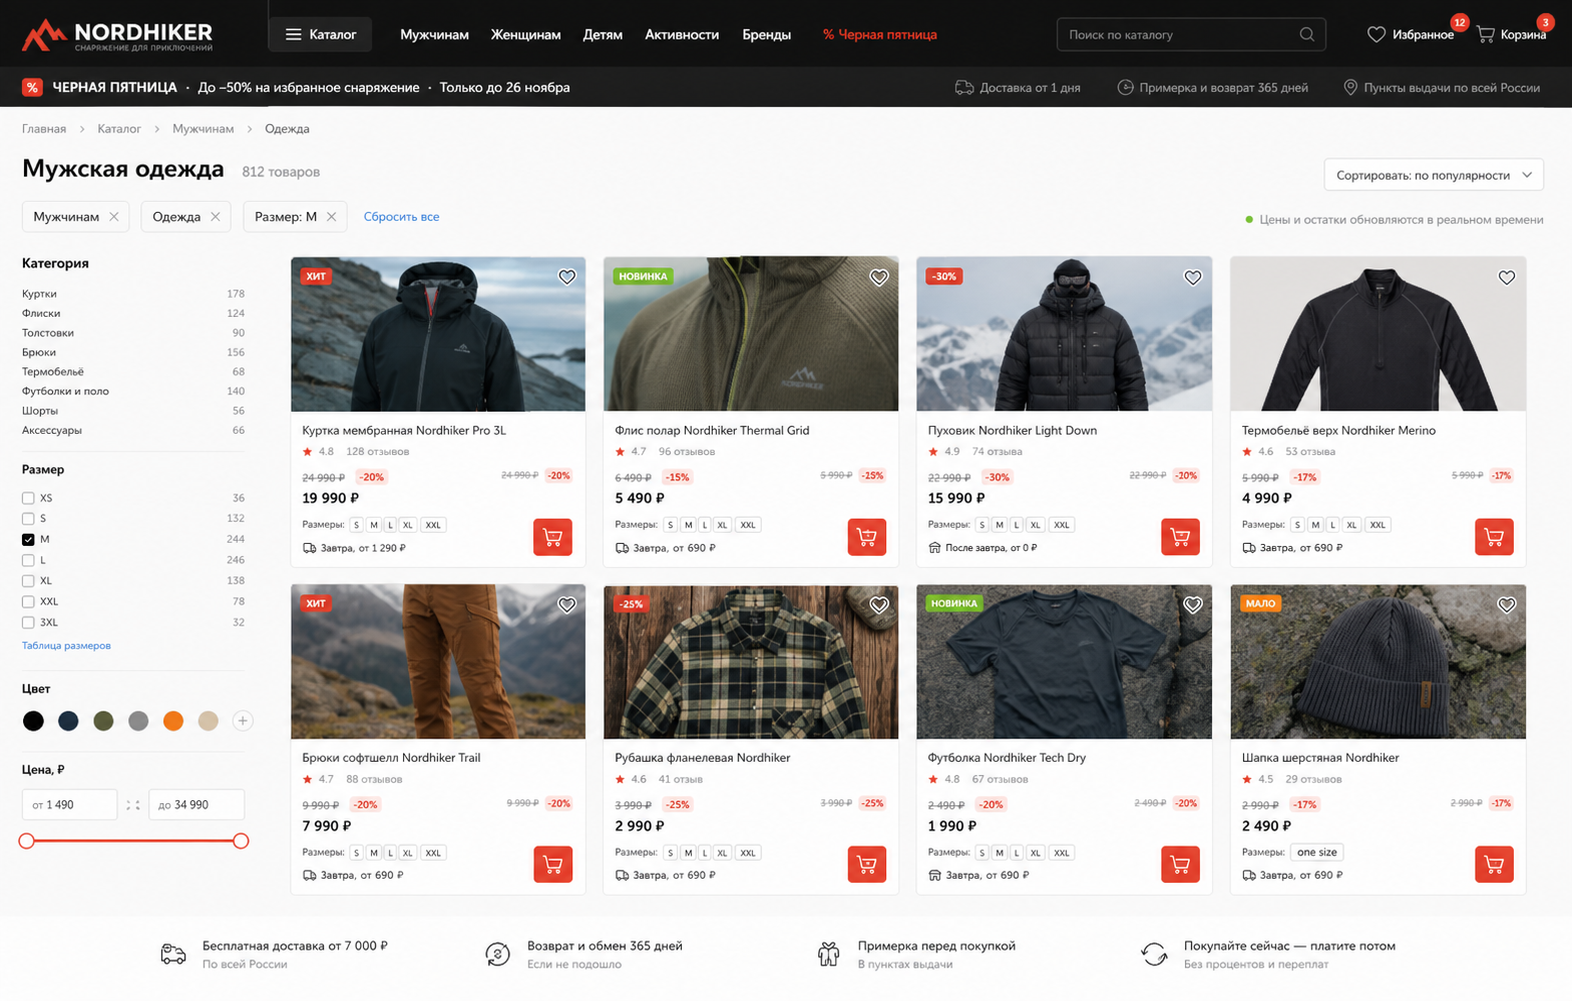1572x1001 pixels.
Task: Check the XXL size checkbox
Action: click(28, 602)
